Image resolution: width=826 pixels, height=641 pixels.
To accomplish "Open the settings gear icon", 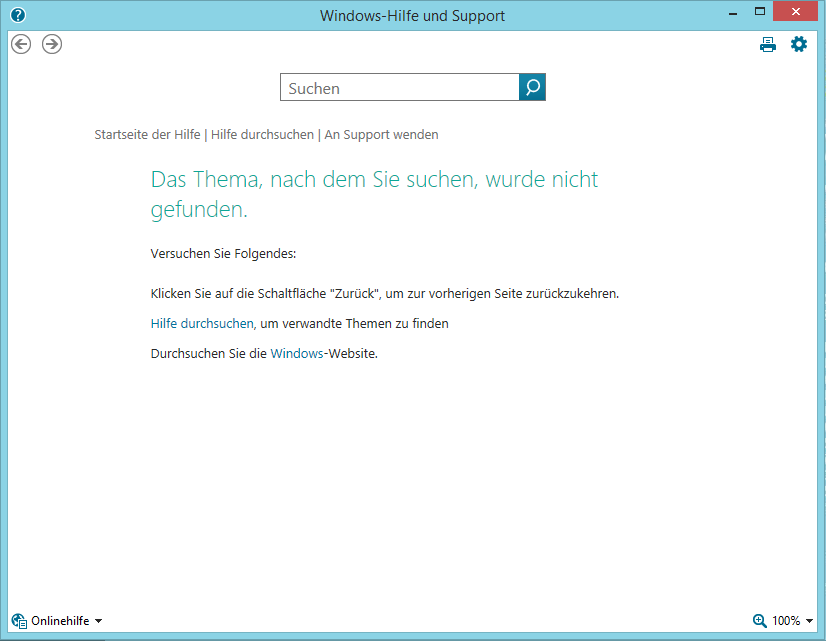I will click(x=798, y=44).
